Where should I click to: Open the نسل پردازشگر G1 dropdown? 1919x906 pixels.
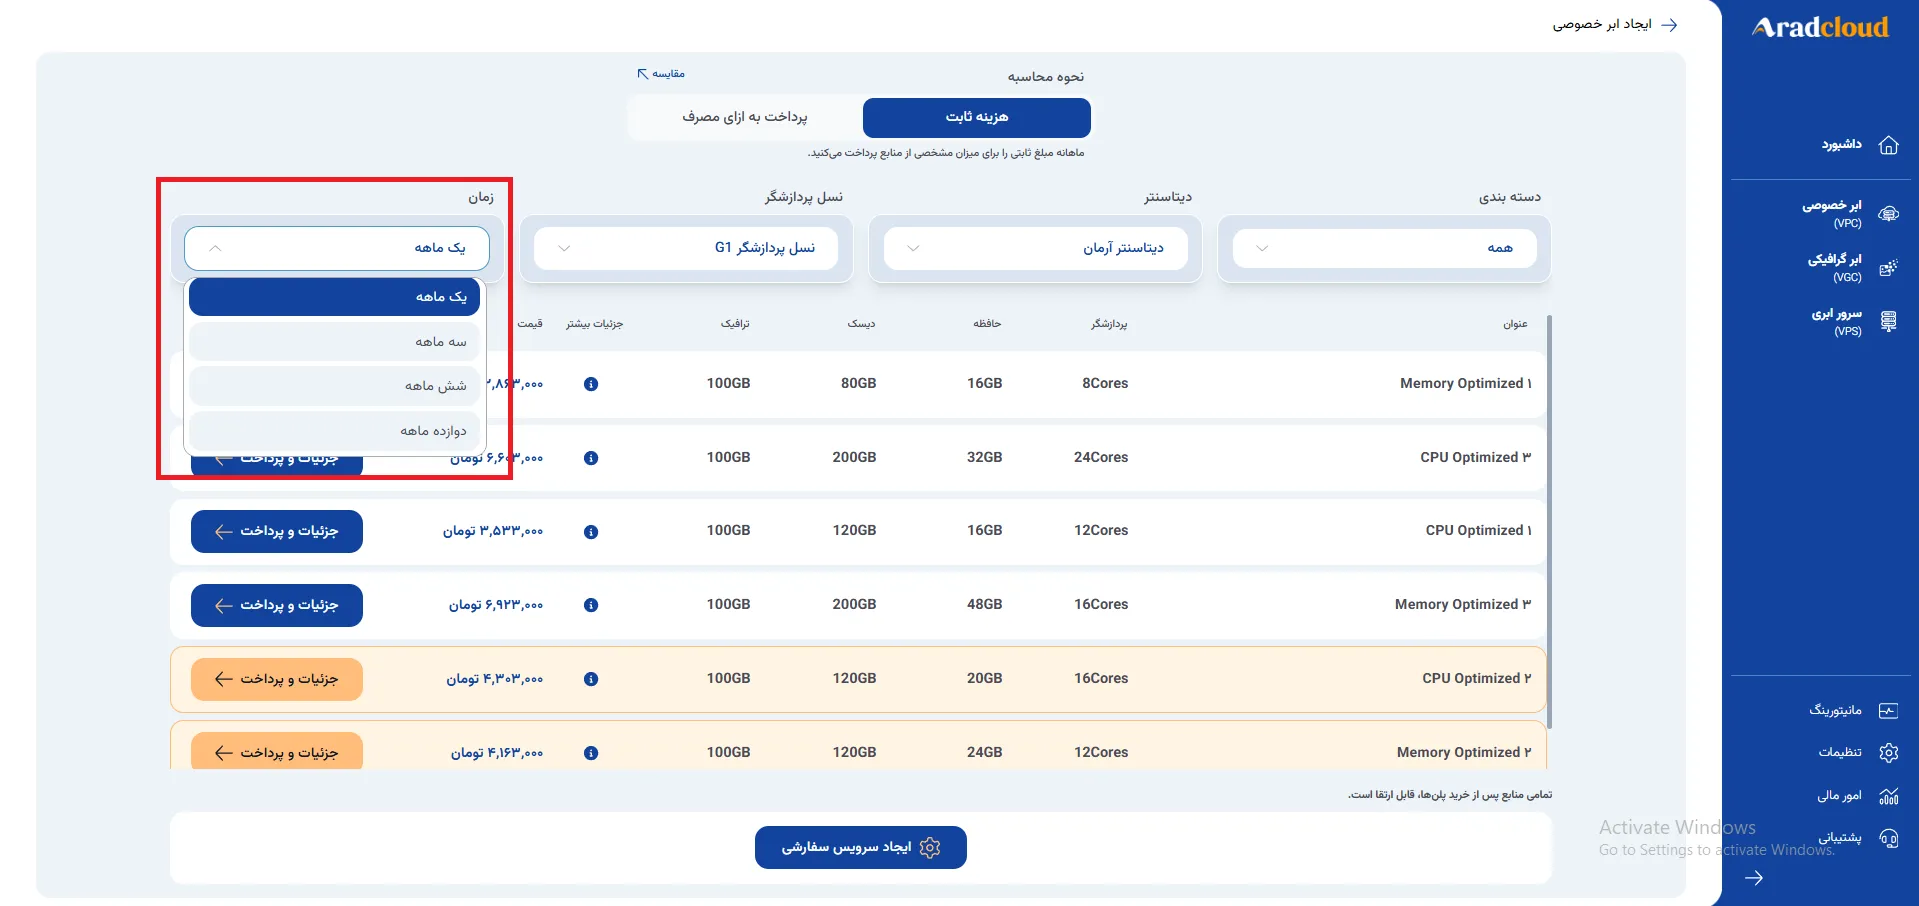pyautogui.click(x=686, y=248)
